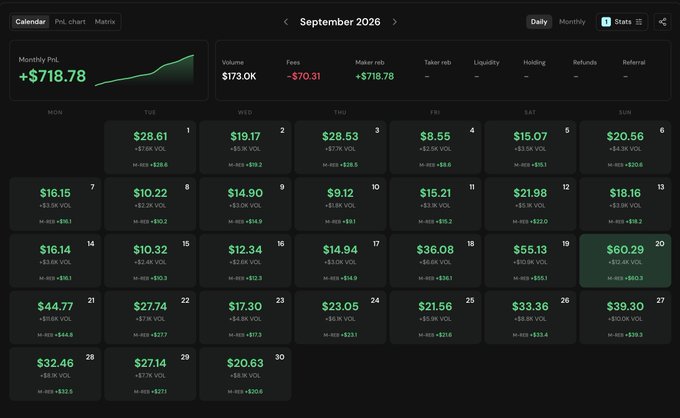Click the $27.14 day 29 cell
This screenshot has width=680, height=418.
(x=150, y=374)
